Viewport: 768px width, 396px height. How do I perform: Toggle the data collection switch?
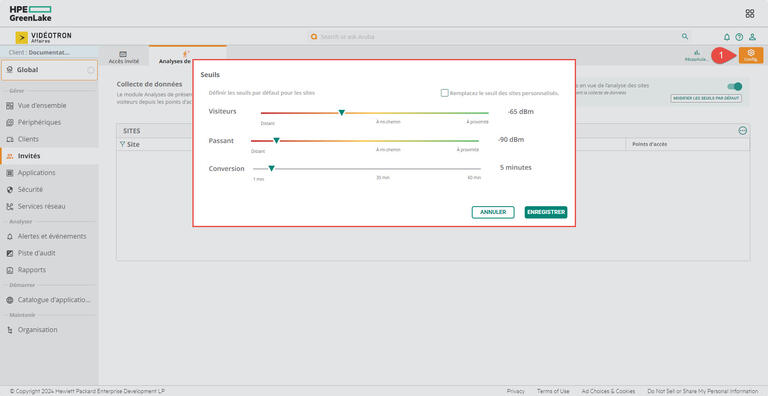coord(735,86)
